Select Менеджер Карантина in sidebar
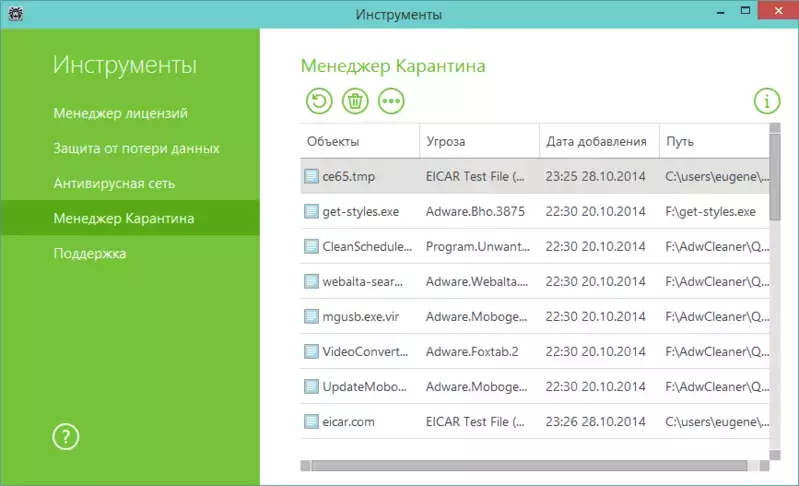 click(x=130, y=218)
